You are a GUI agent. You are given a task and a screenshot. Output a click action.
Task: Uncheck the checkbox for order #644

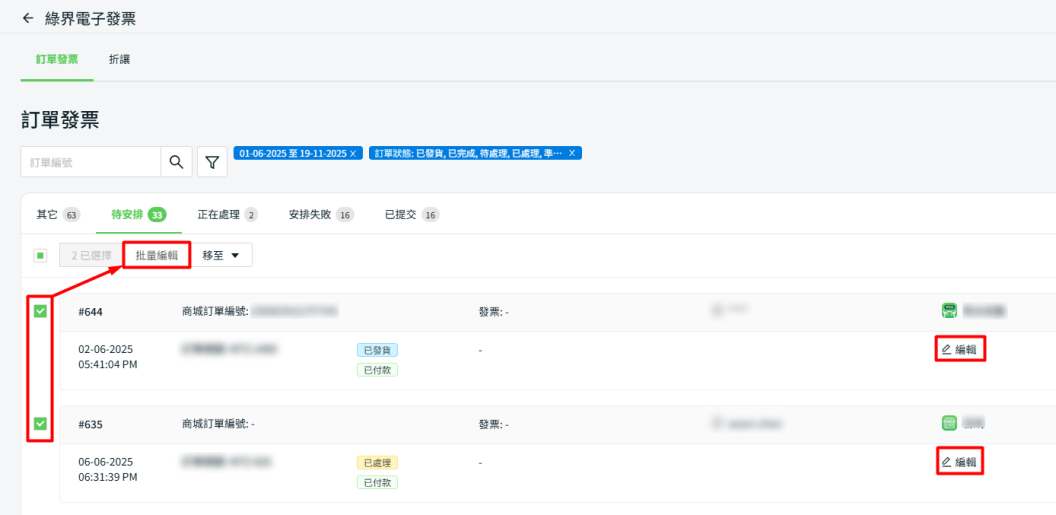(x=40, y=311)
